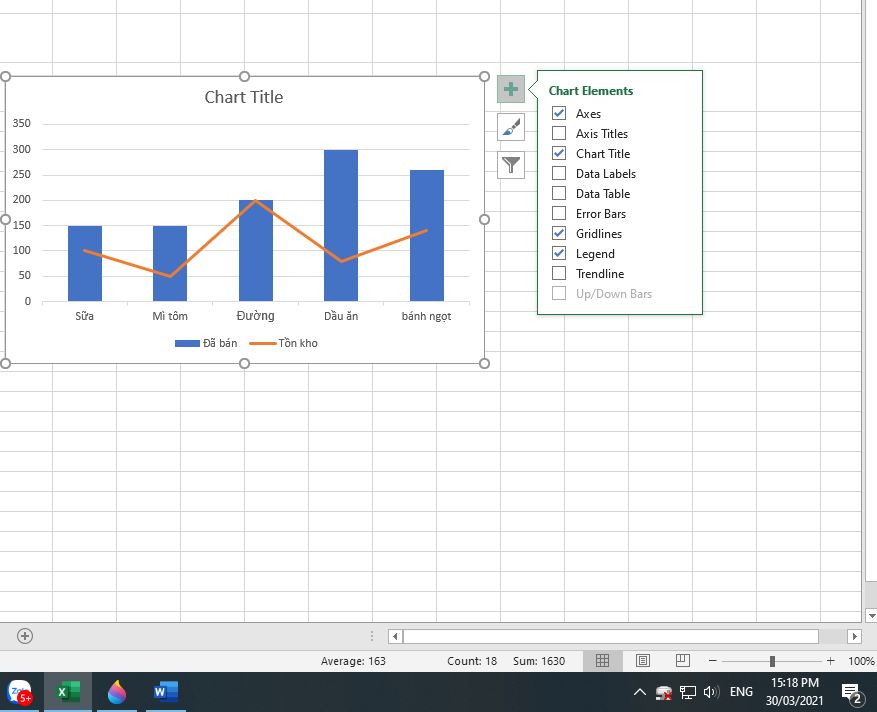The height and width of the screenshot is (712, 877).
Task: Click the 350 value on the vertical axis
Action: point(22,123)
